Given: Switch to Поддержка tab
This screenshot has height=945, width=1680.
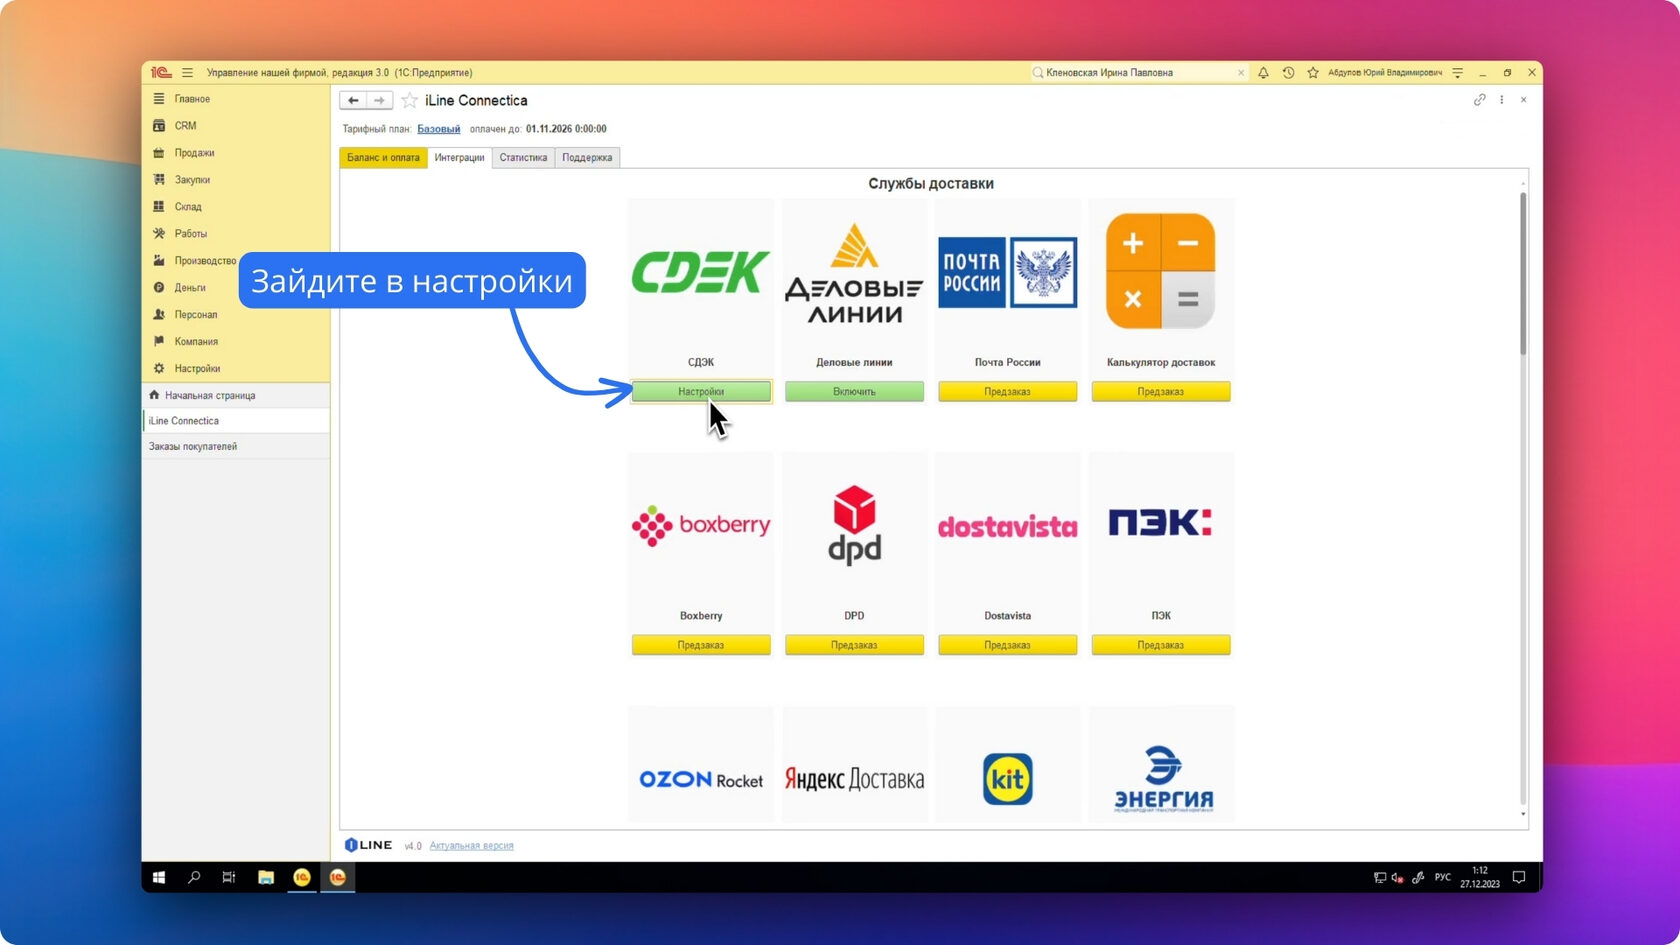Looking at the screenshot, I should 587,158.
